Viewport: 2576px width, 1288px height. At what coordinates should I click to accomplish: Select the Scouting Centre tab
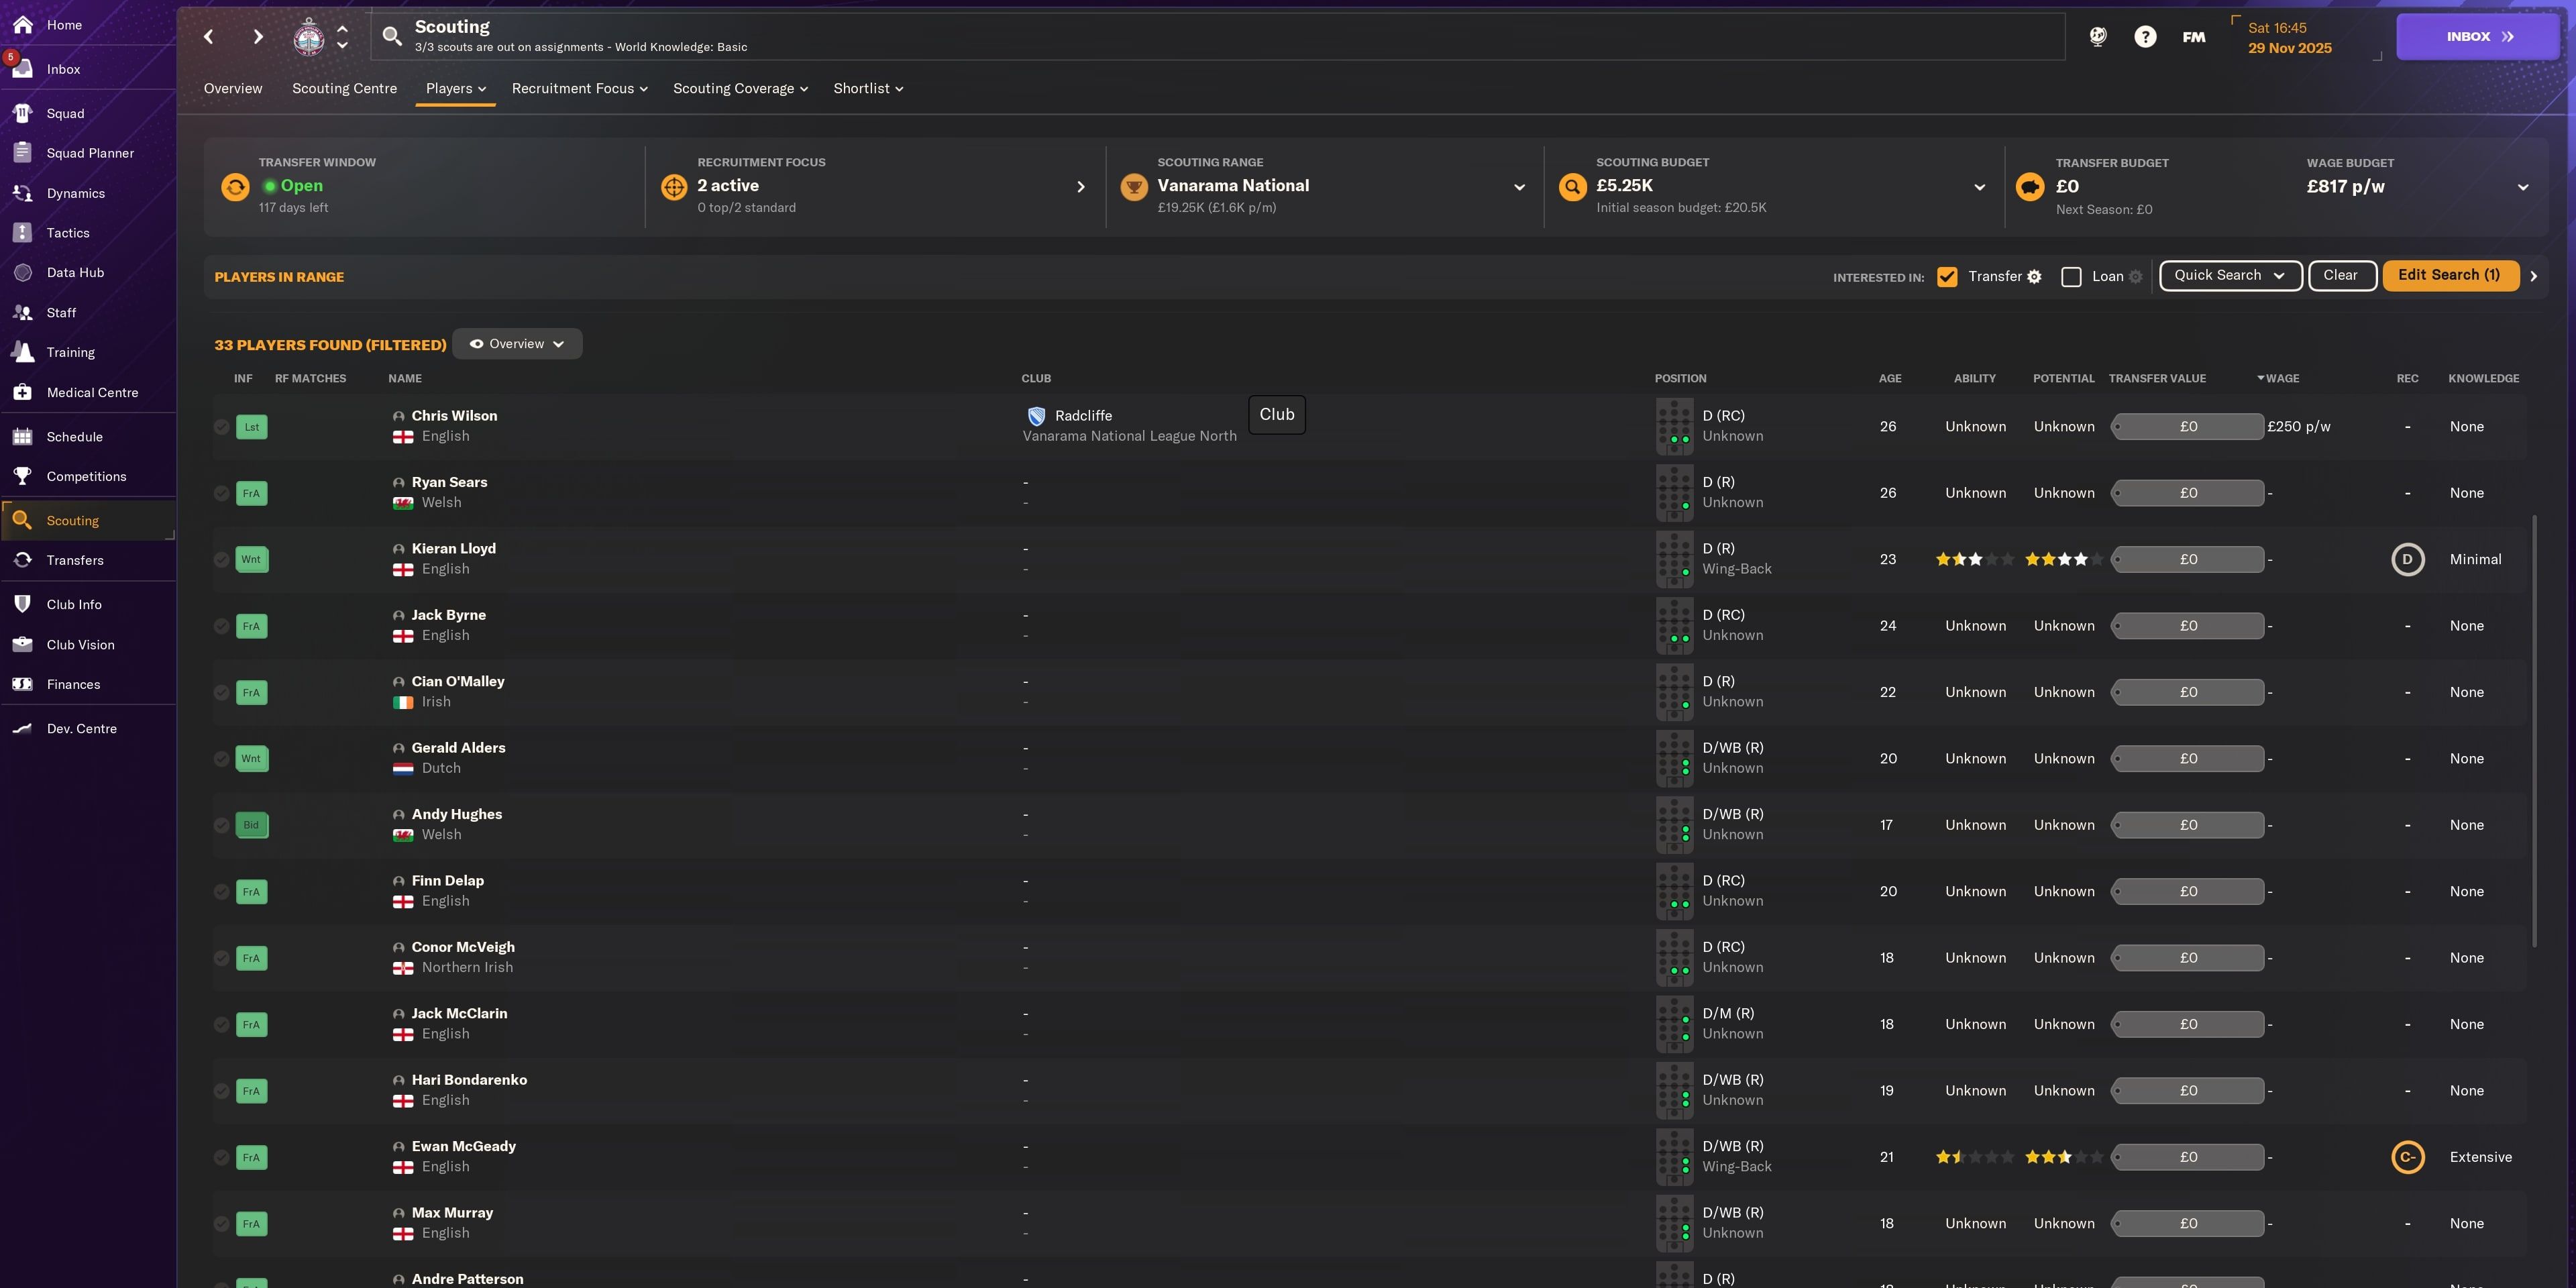tap(345, 89)
